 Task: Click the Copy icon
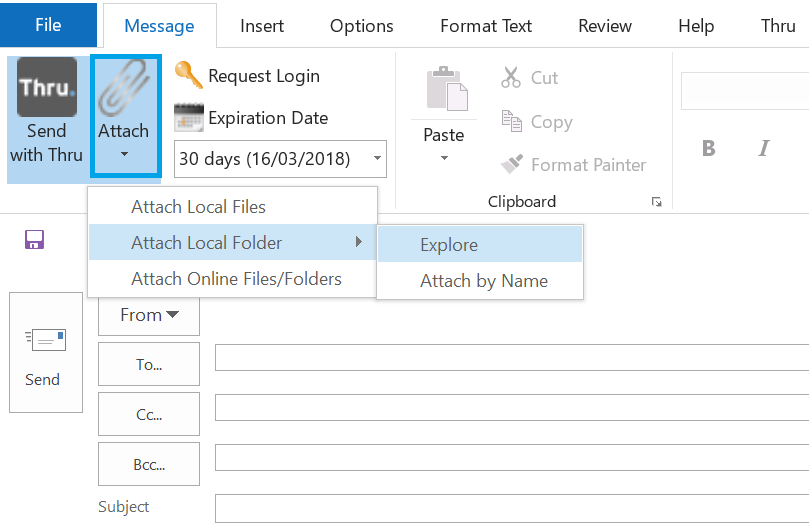[511, 121]
